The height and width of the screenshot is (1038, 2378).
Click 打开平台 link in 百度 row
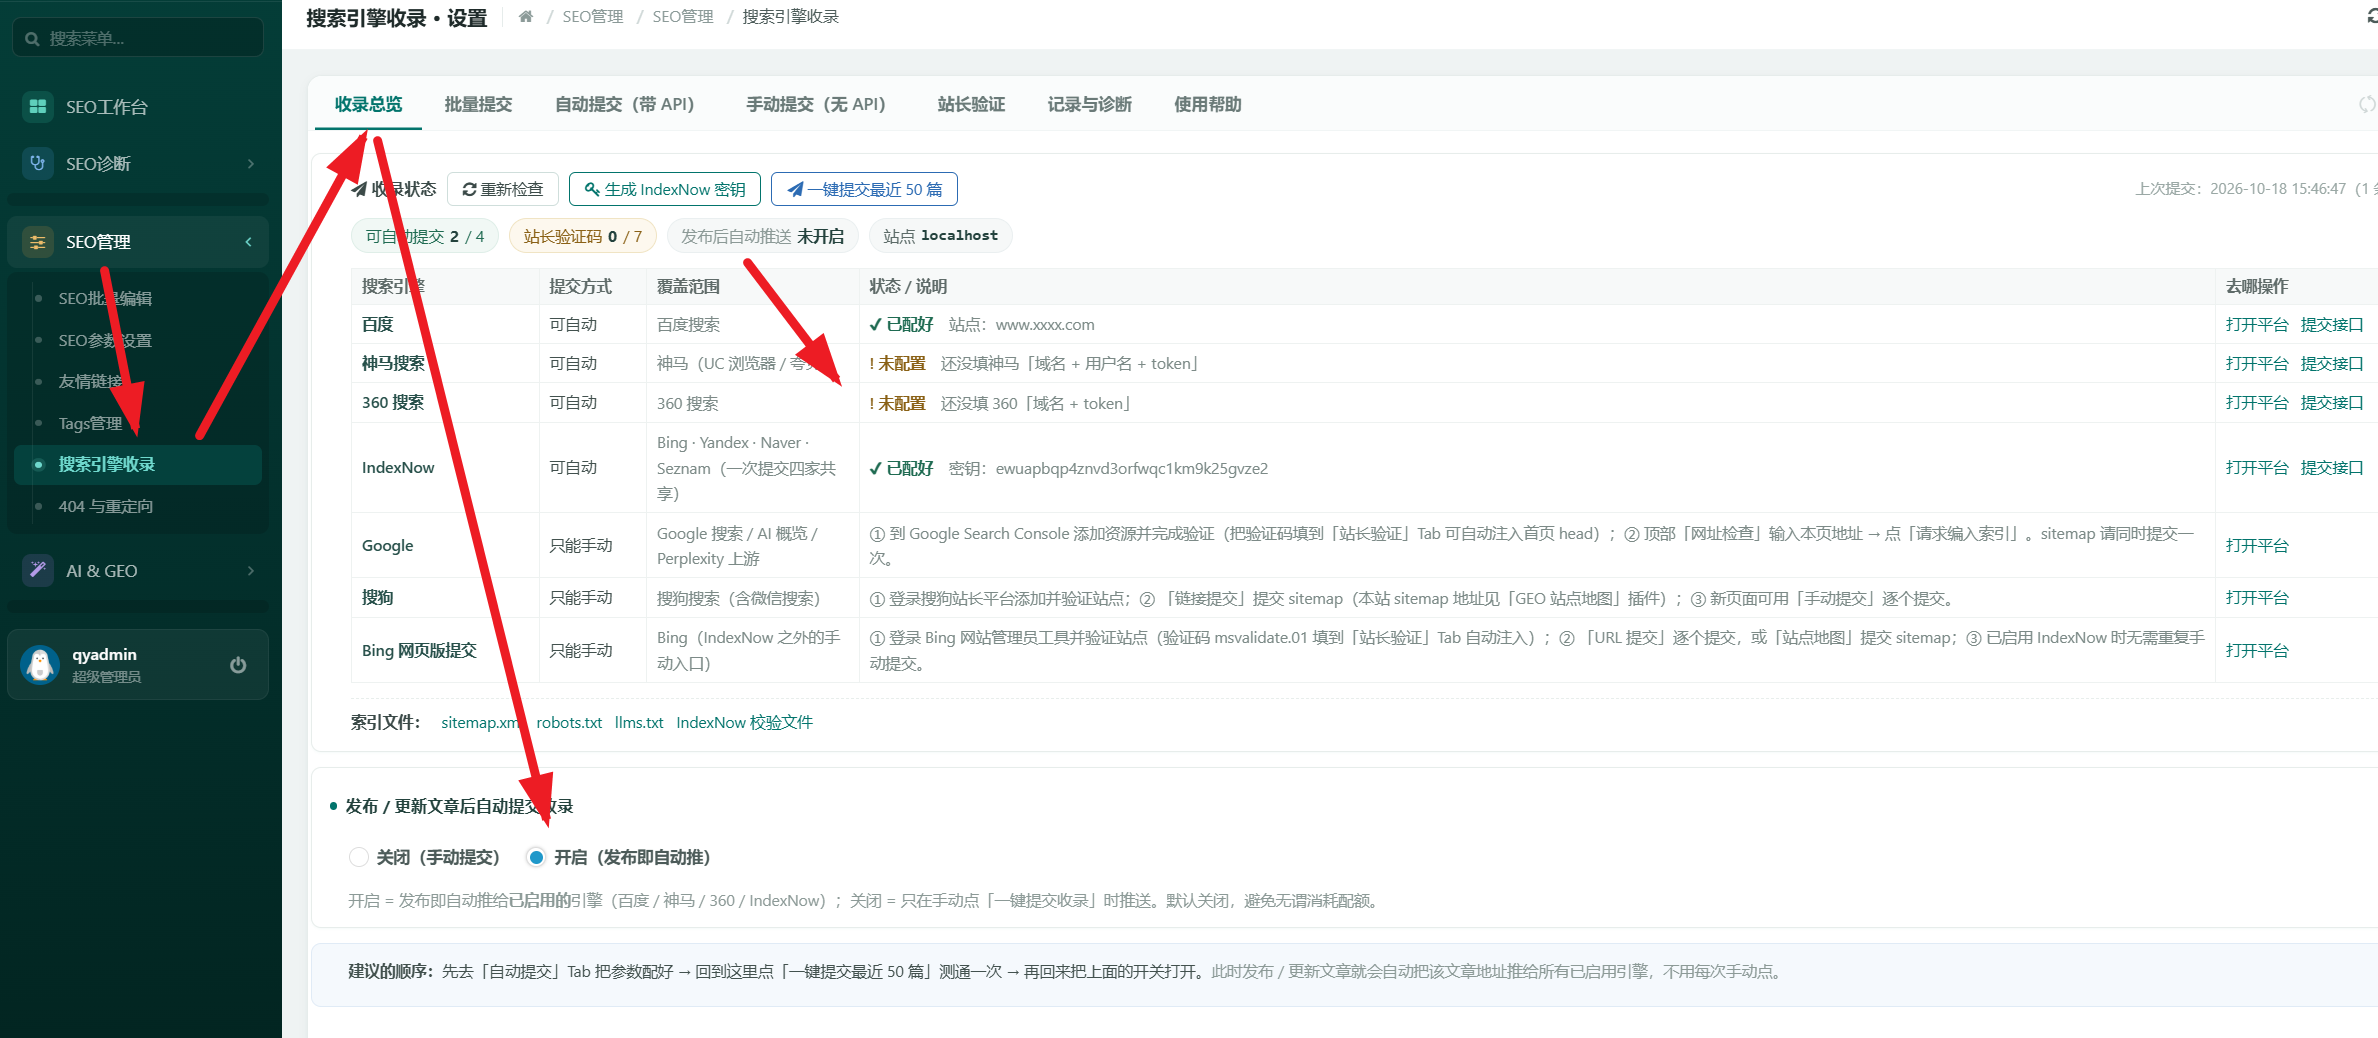[x=2256, y=324]
